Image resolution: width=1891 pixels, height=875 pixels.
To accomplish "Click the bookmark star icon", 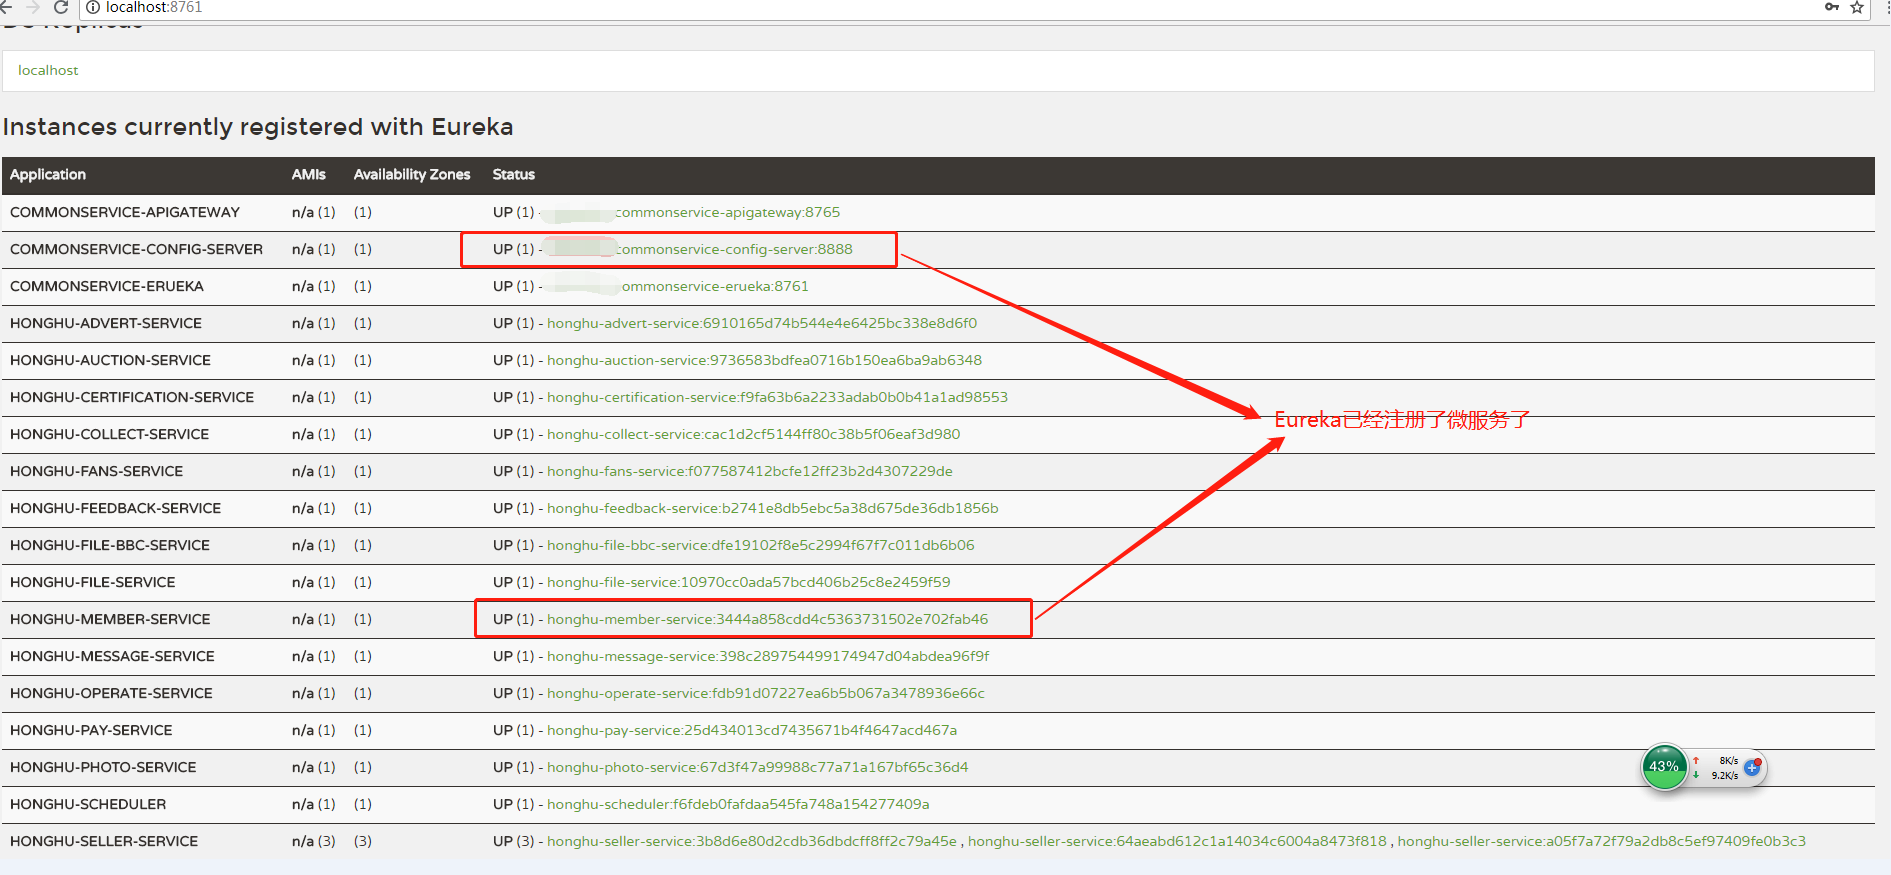I will pos(1856,7).
